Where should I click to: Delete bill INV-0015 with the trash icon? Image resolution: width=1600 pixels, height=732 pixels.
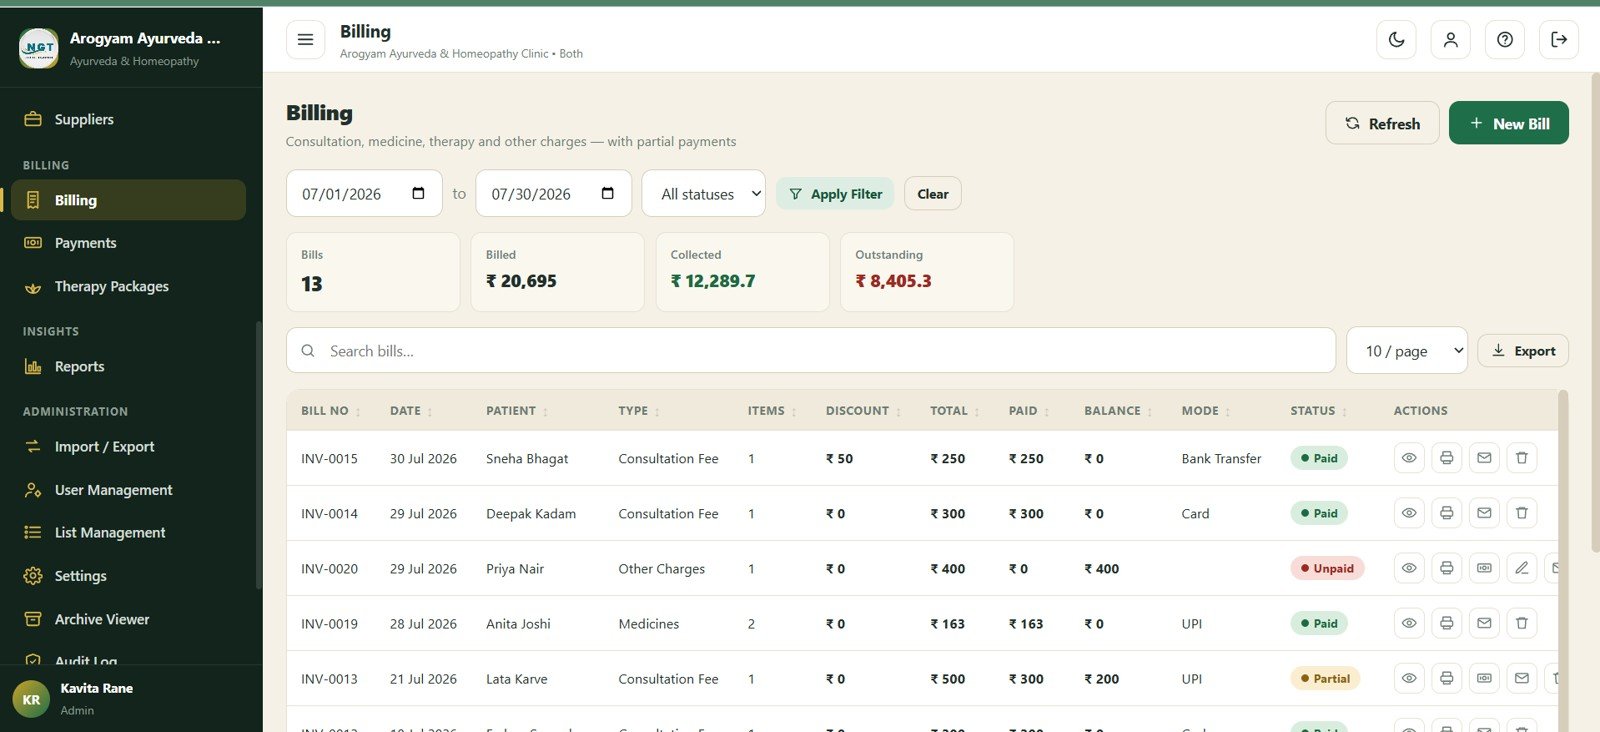1522,458
